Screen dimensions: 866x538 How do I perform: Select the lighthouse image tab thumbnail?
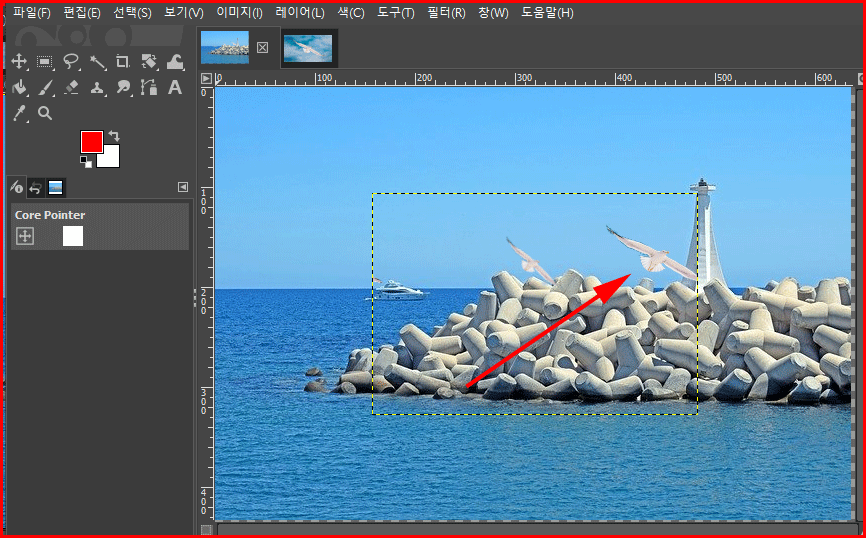pos(225,47)
